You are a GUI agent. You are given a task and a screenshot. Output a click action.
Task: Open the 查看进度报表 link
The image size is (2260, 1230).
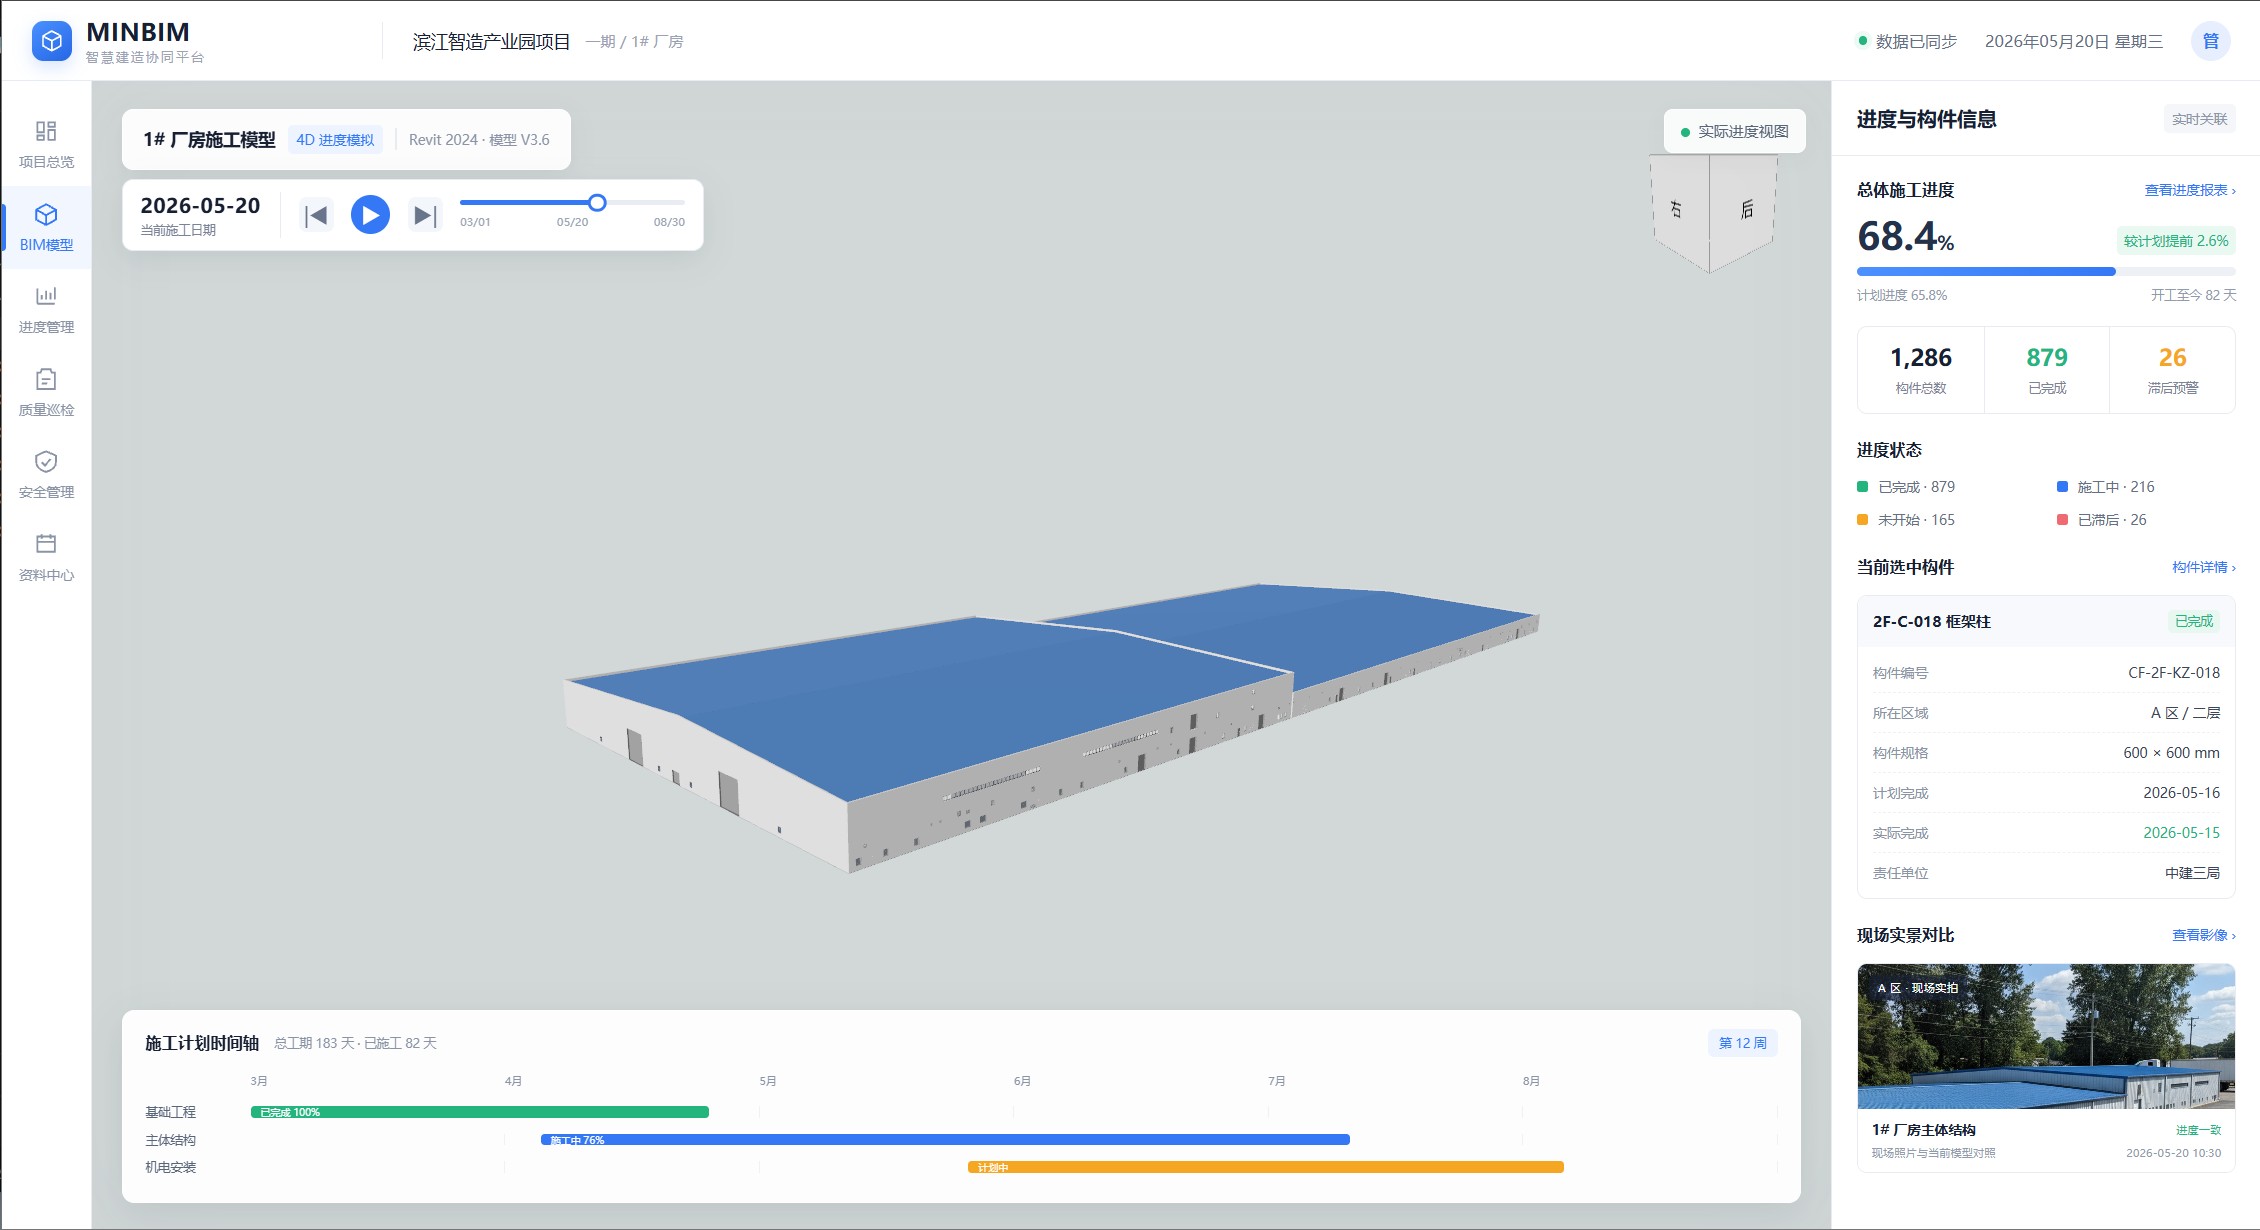tap(2190, 190)
